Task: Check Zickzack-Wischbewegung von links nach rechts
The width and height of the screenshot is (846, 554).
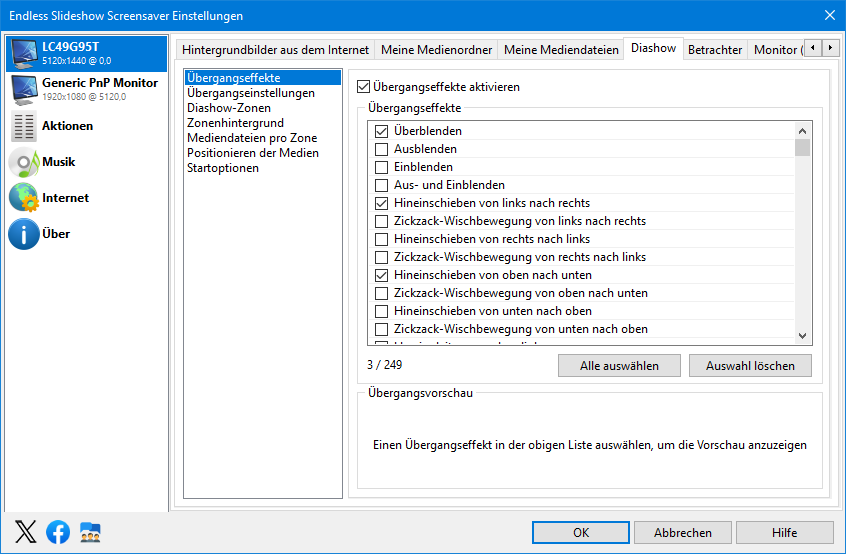Action: [381, 221]
